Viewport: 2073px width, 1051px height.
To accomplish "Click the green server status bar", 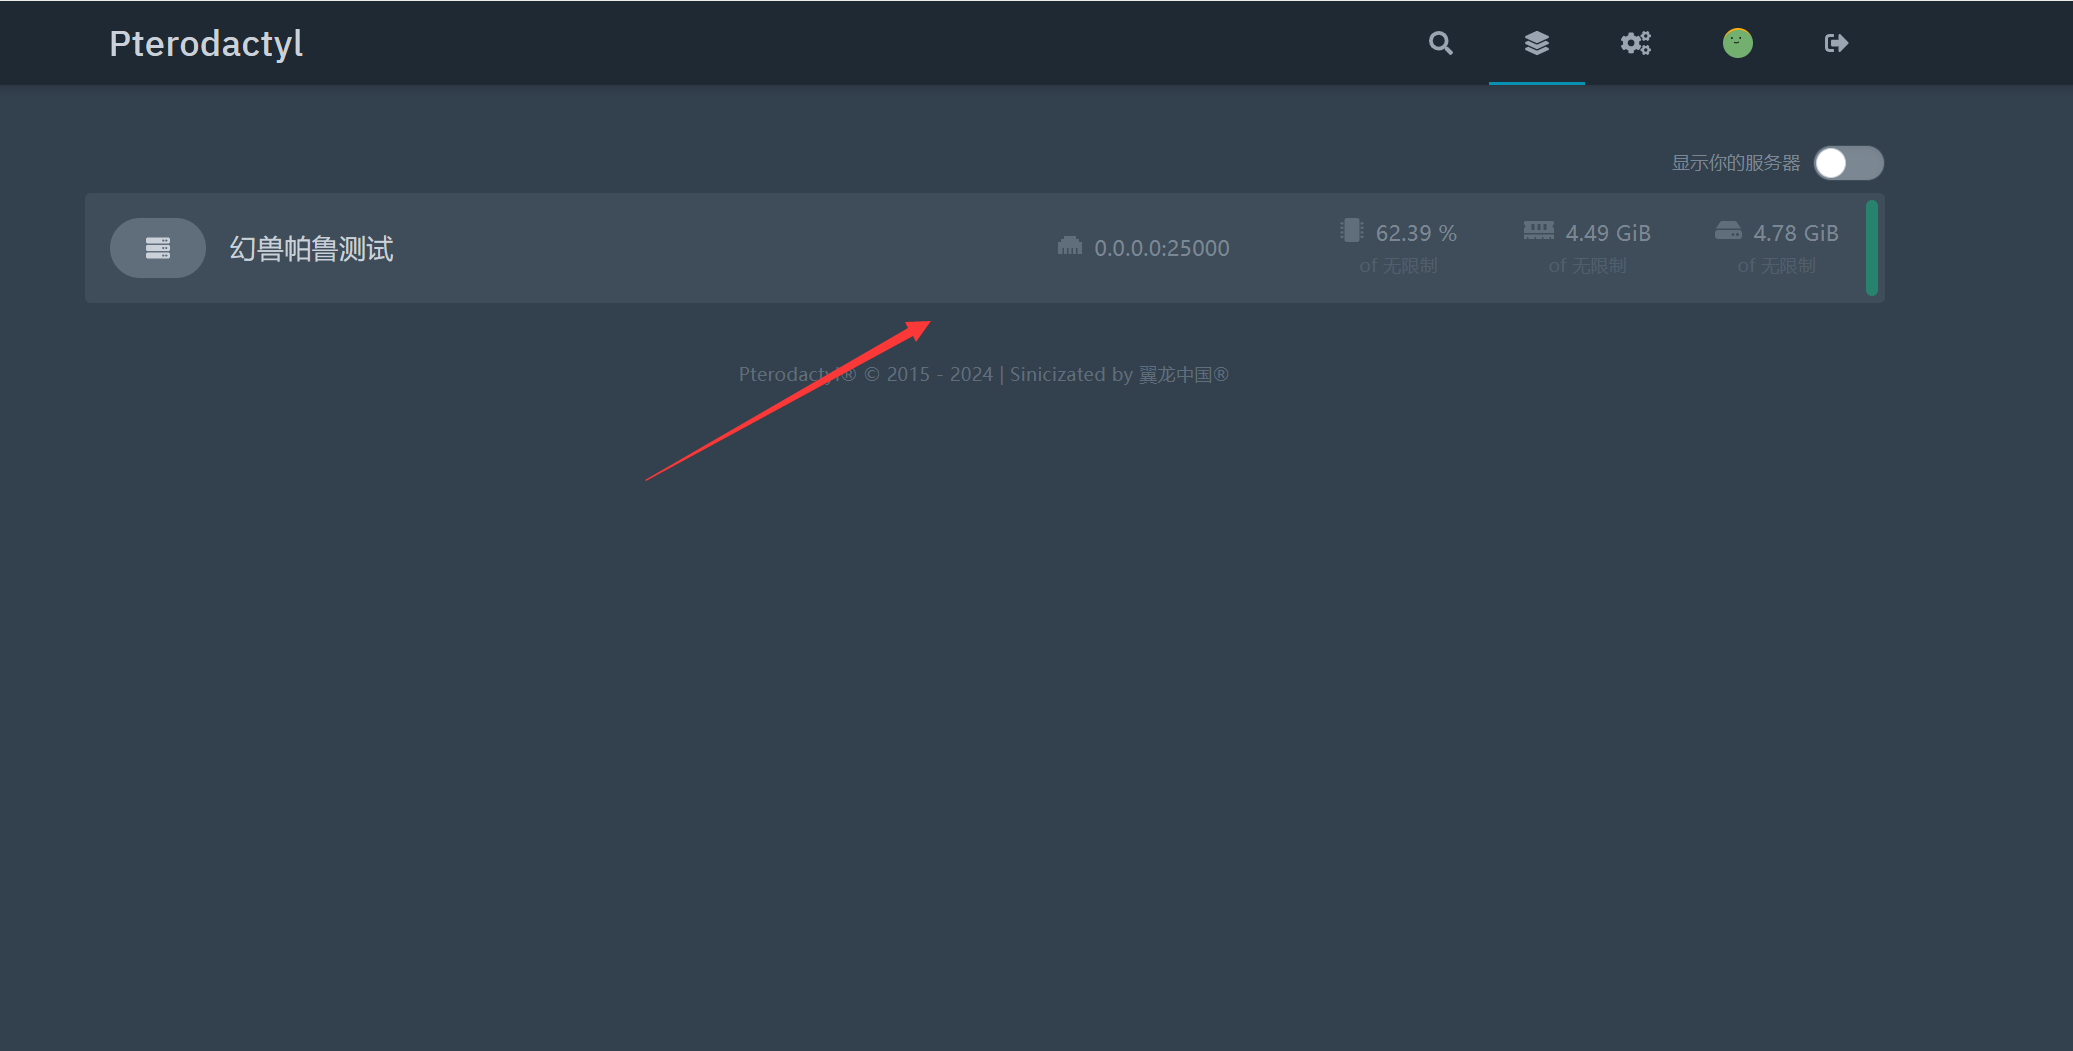I will [x=1871, y=248].
